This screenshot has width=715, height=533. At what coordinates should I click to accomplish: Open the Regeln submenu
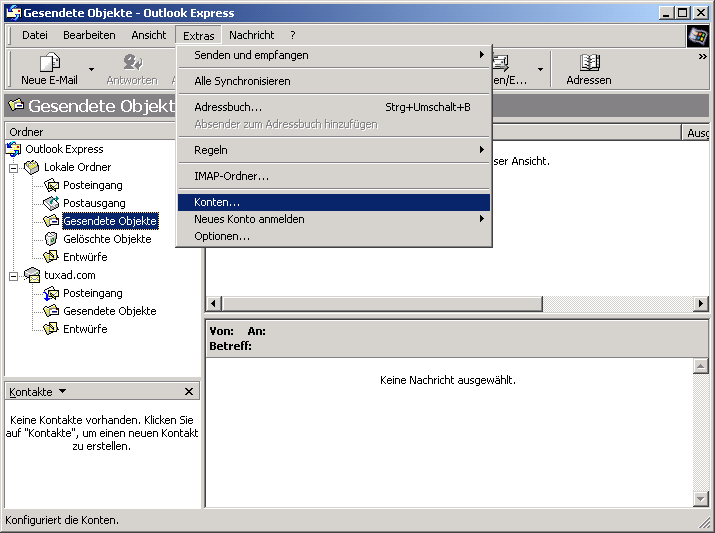point(334,150)
